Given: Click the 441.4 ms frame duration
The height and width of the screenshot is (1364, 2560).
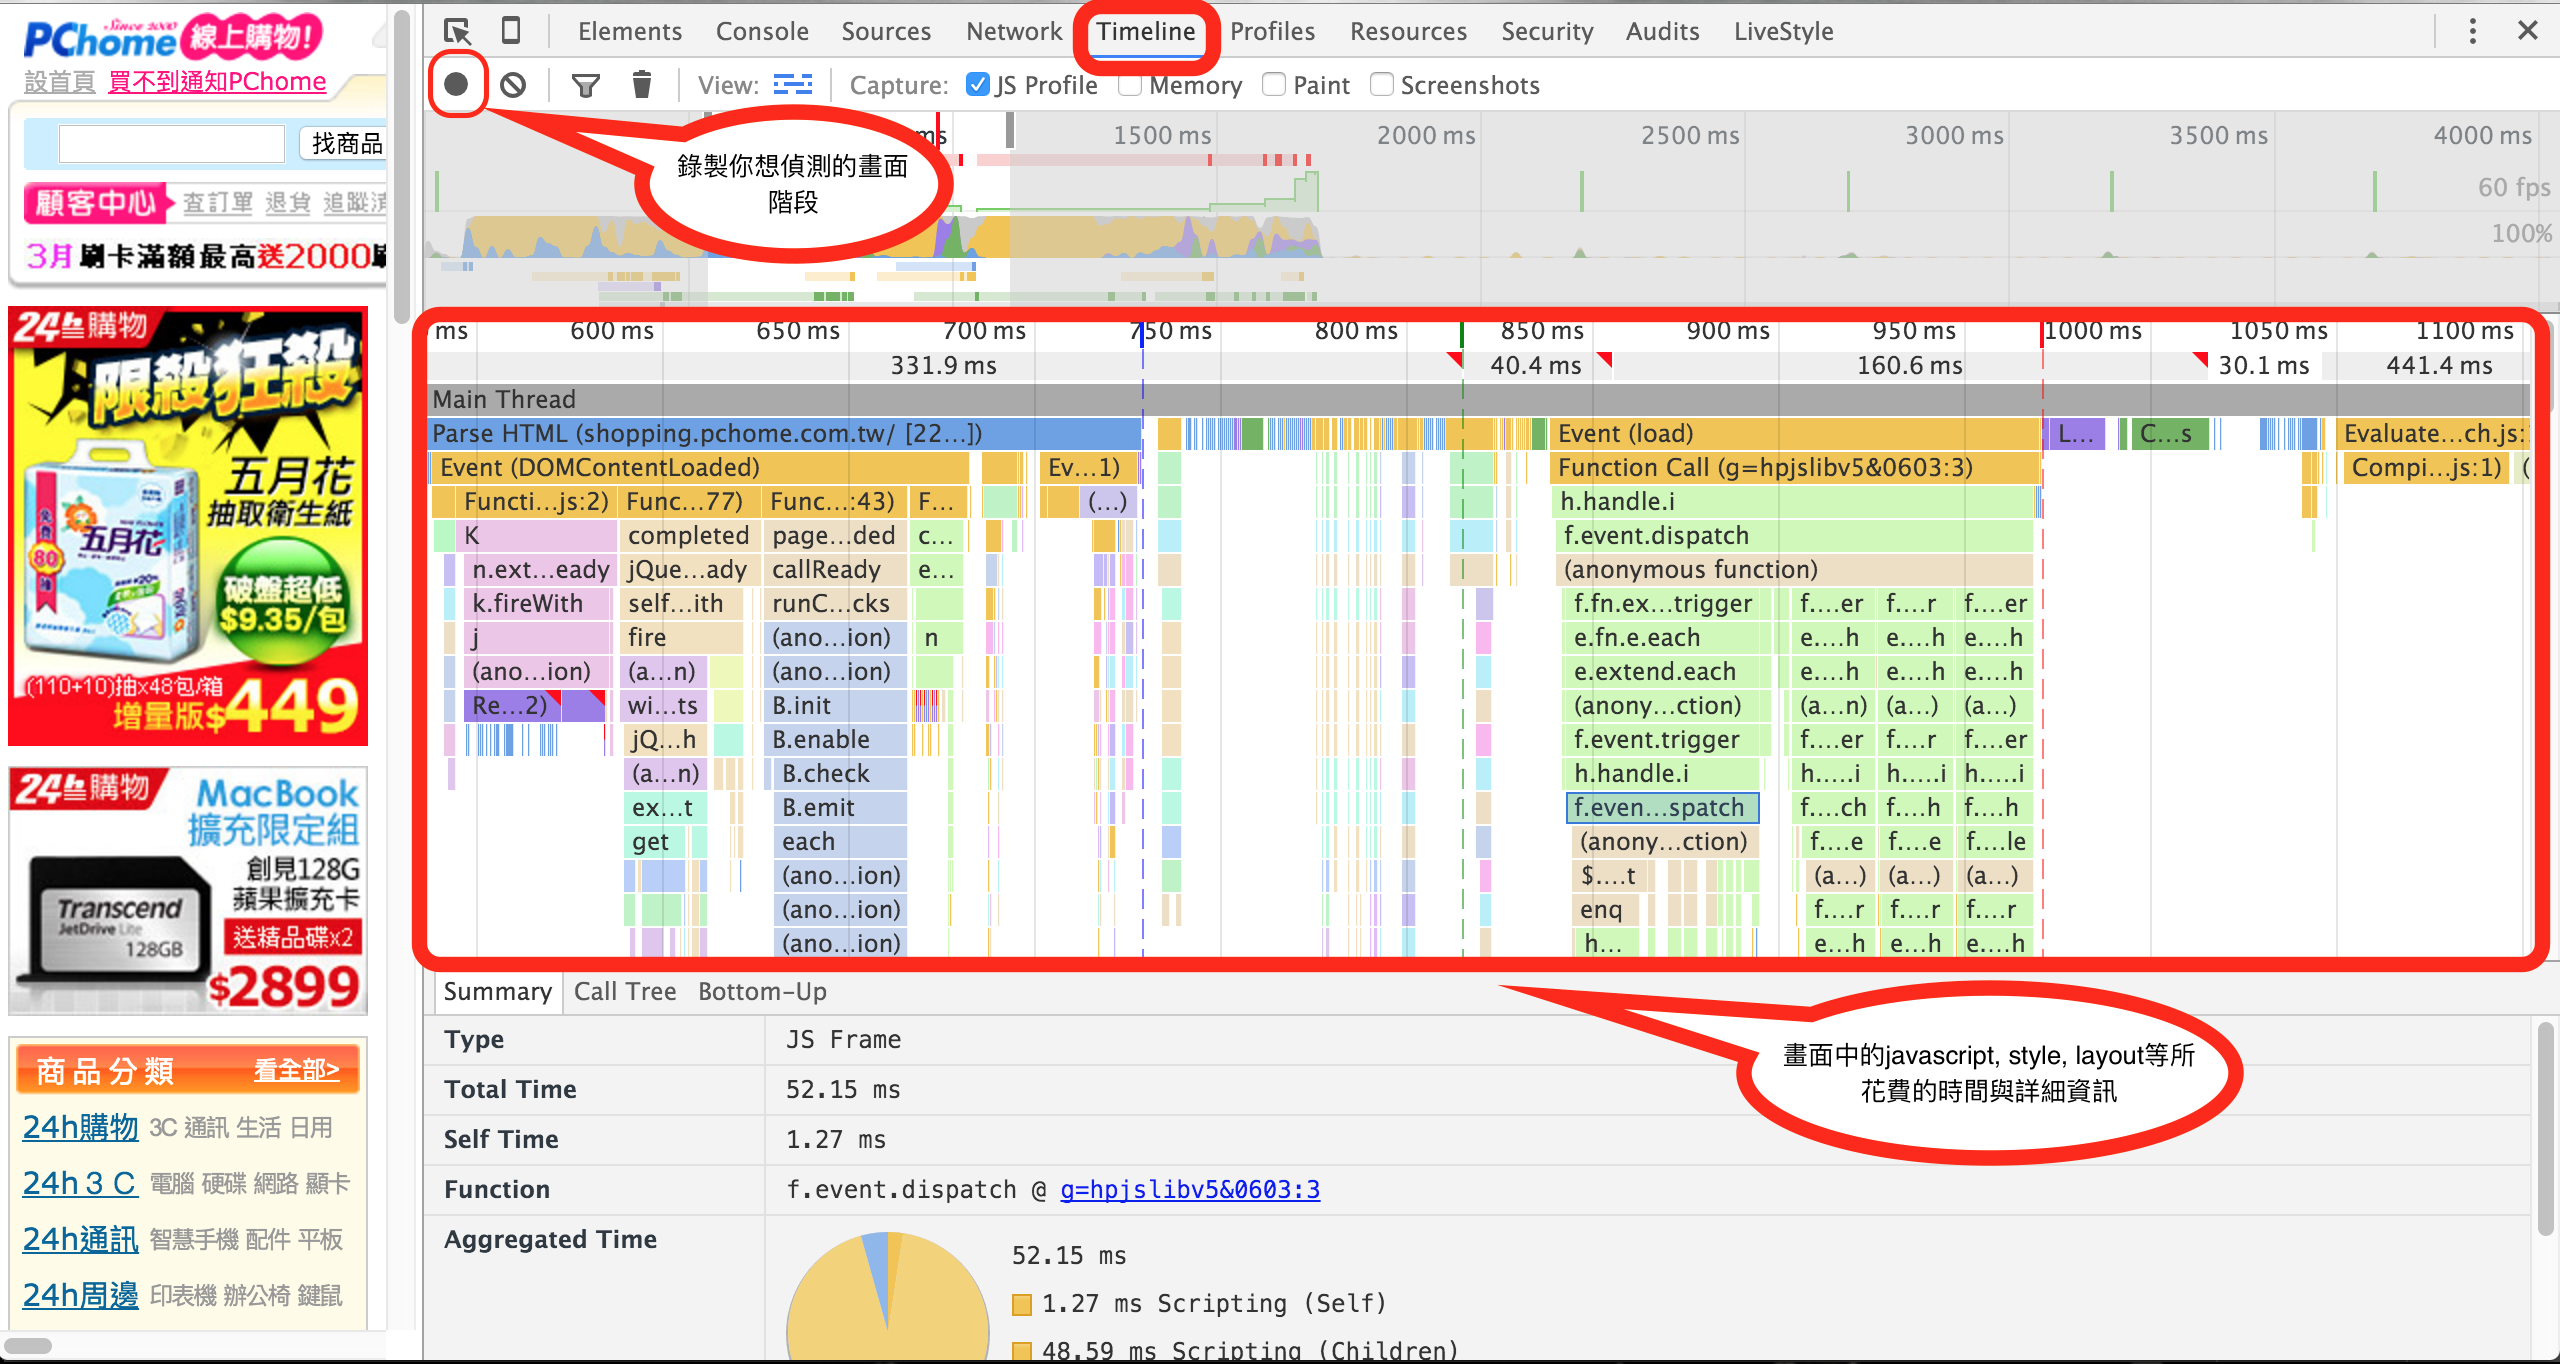Looking at the screenshot, I should (x=2439, y=365).
